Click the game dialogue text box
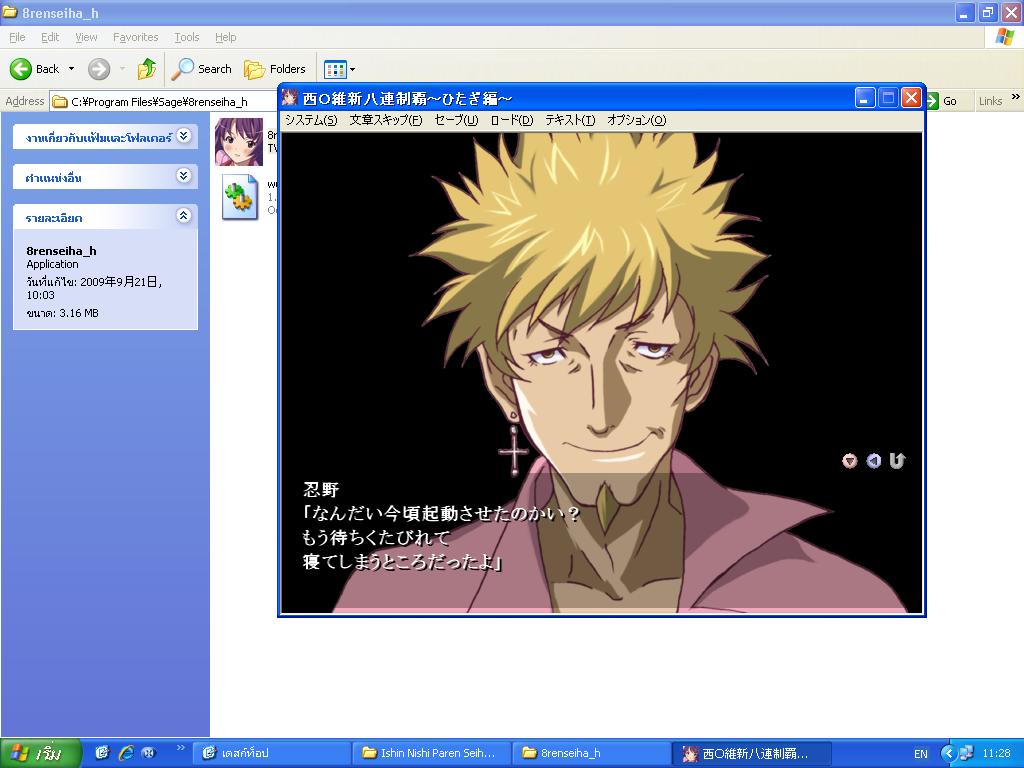The width and height of the screenshot is (1024, 768). 601,542
